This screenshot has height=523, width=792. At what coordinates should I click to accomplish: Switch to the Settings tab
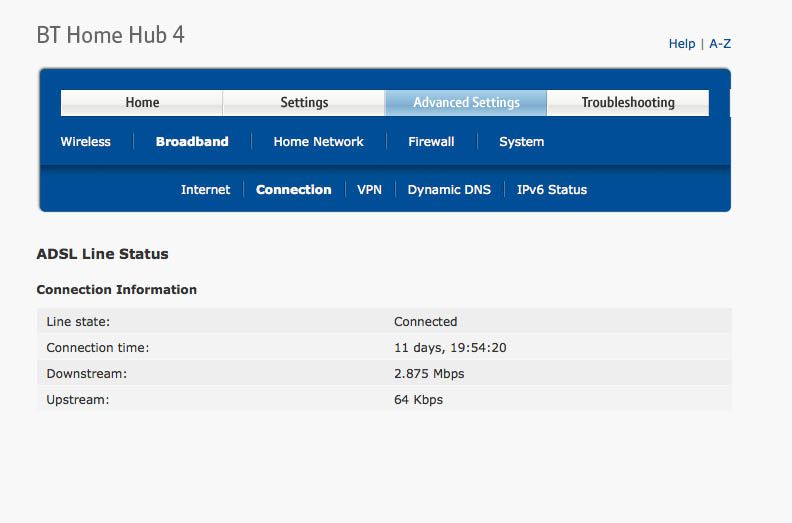click(x=304, y=103)
